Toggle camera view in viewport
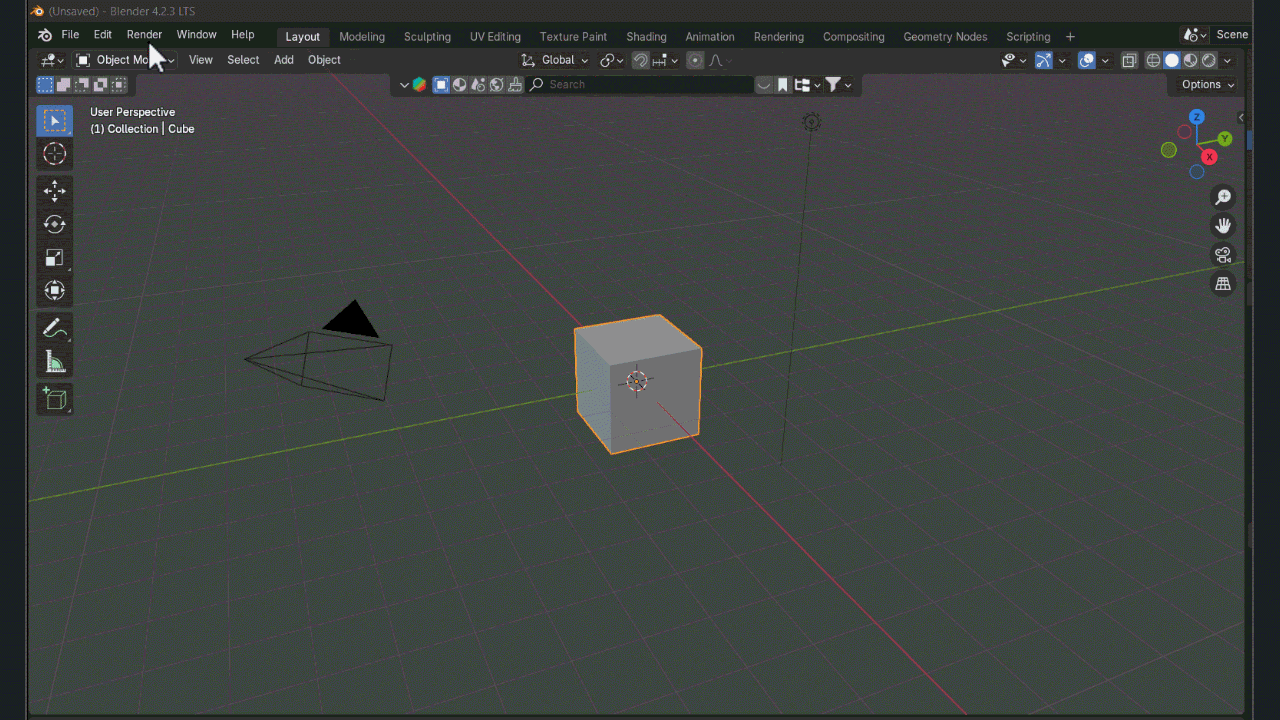The image size is (1280, 720). pos(1222,255)
